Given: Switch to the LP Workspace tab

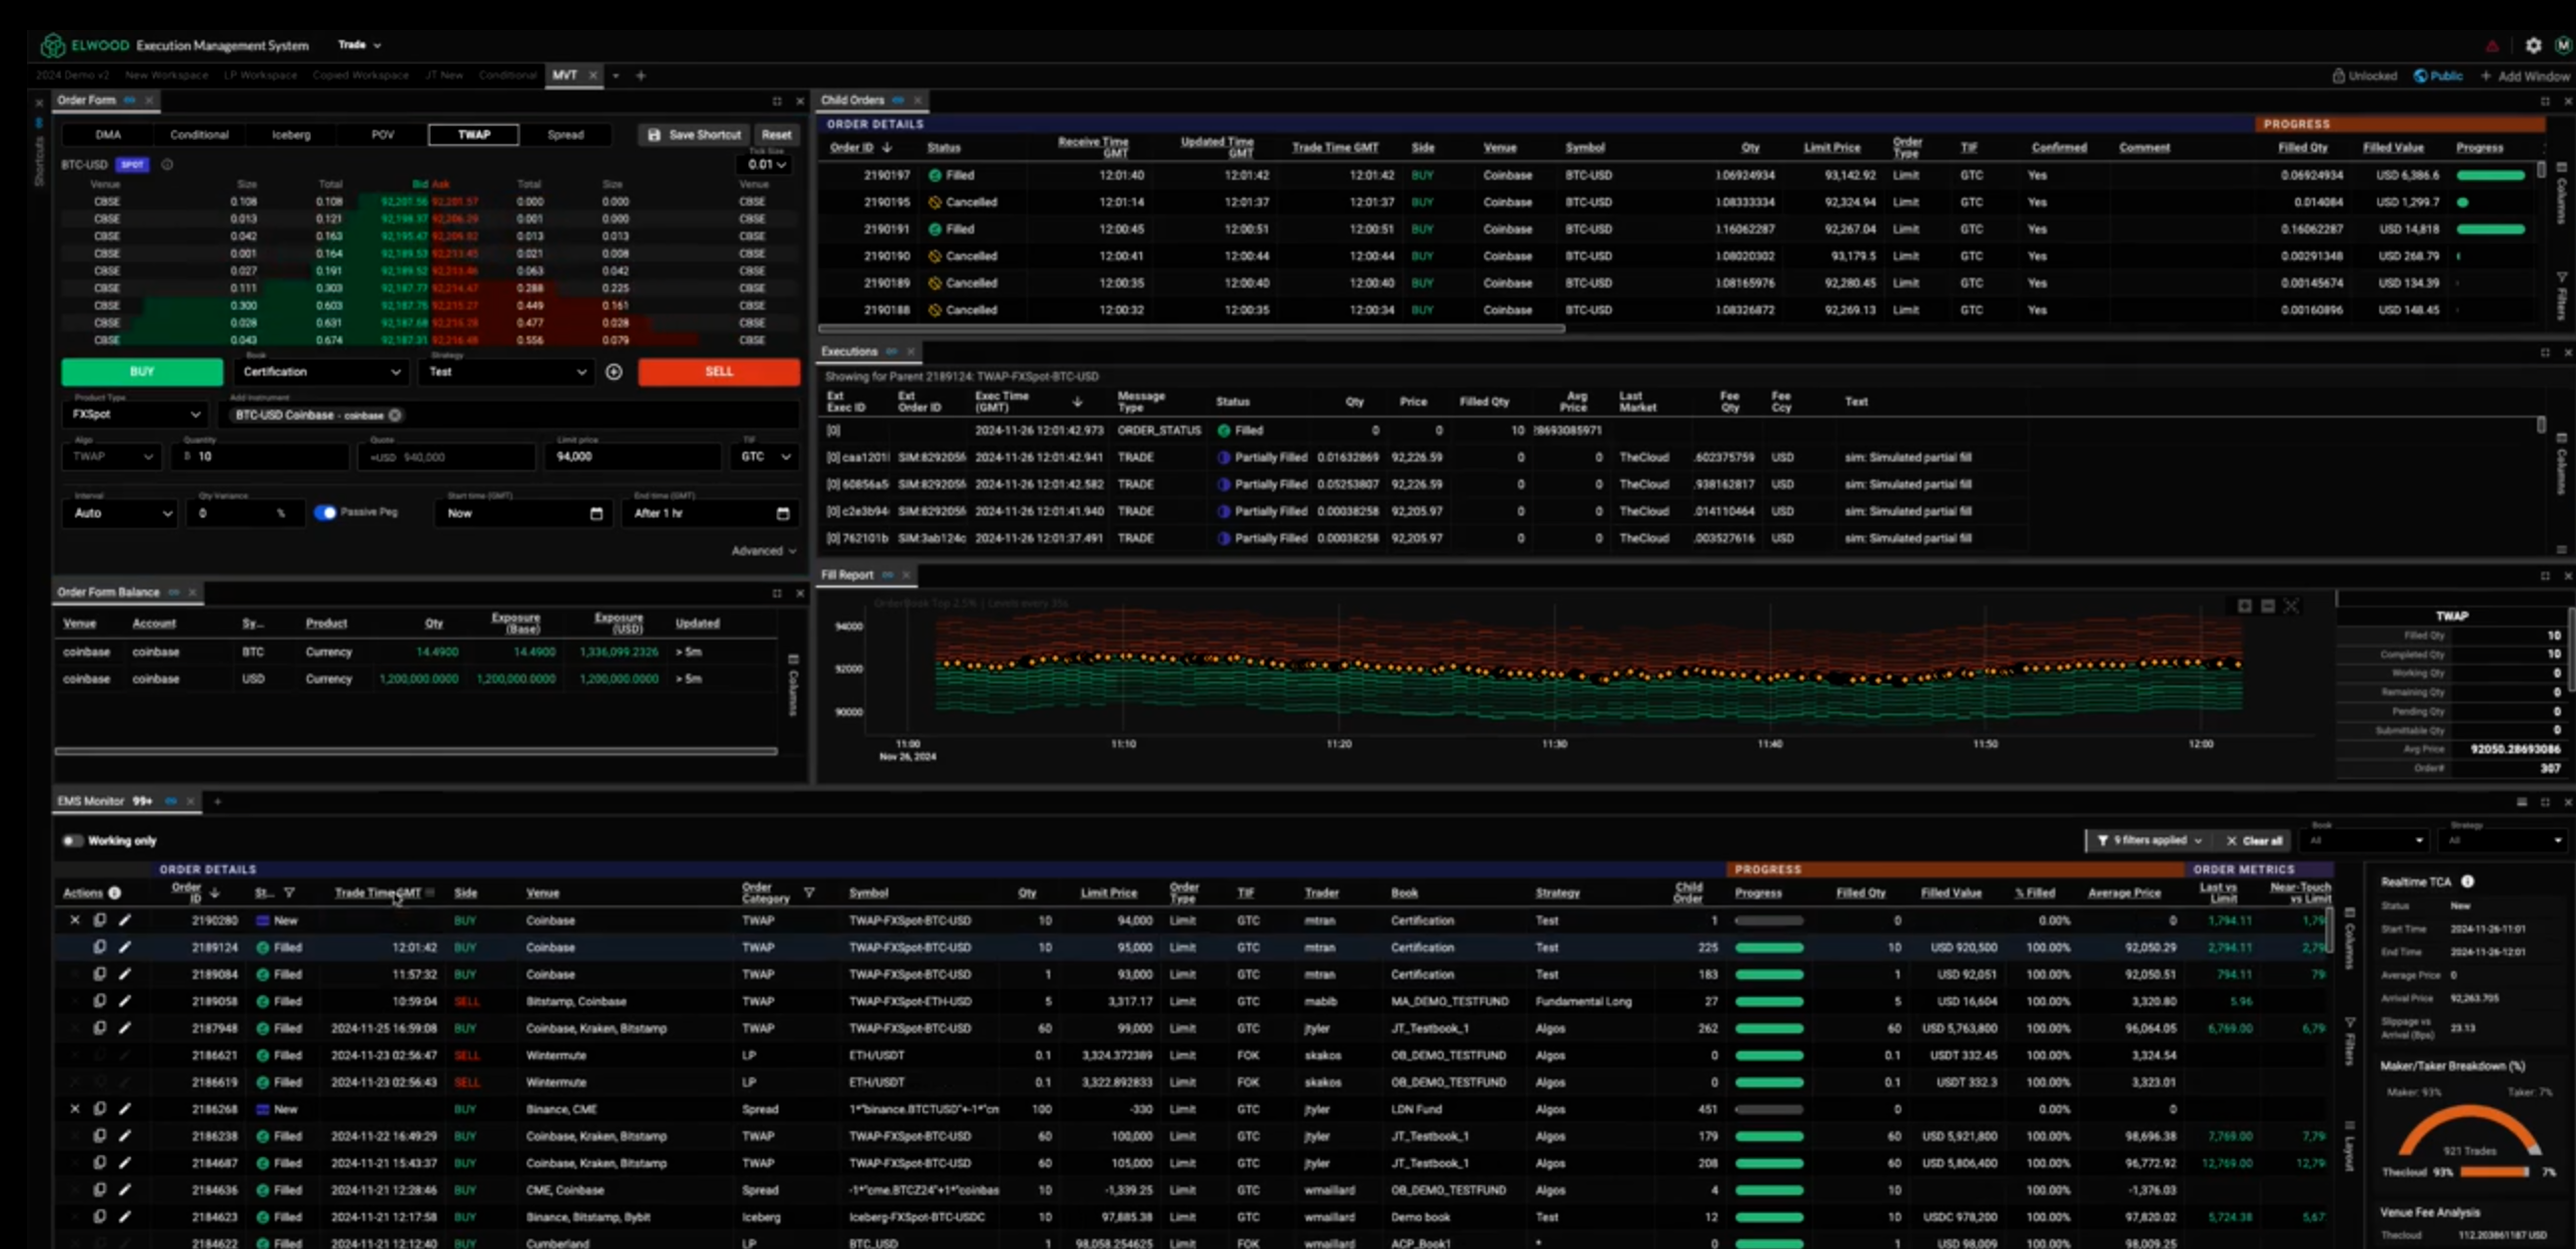Looking at the screenshot, I should tap(261, 75).
